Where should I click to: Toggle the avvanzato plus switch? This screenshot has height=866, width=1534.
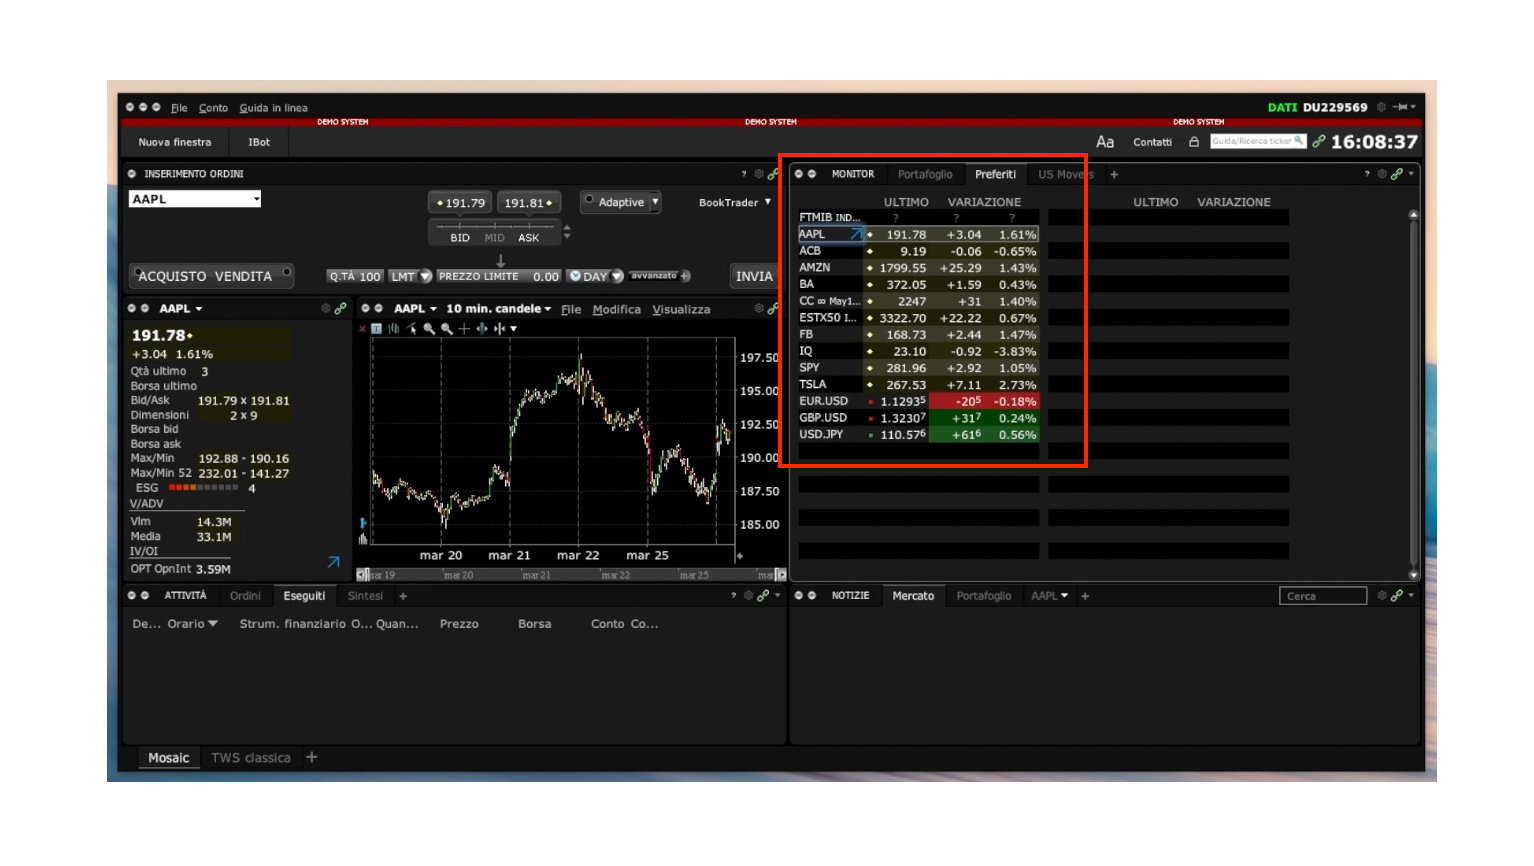tap(685, 276)
